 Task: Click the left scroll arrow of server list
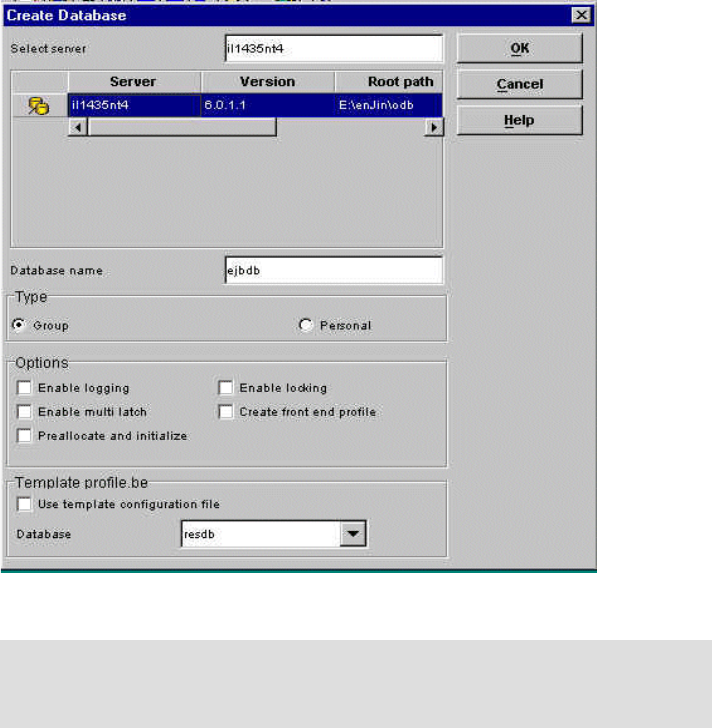point(78,127)
